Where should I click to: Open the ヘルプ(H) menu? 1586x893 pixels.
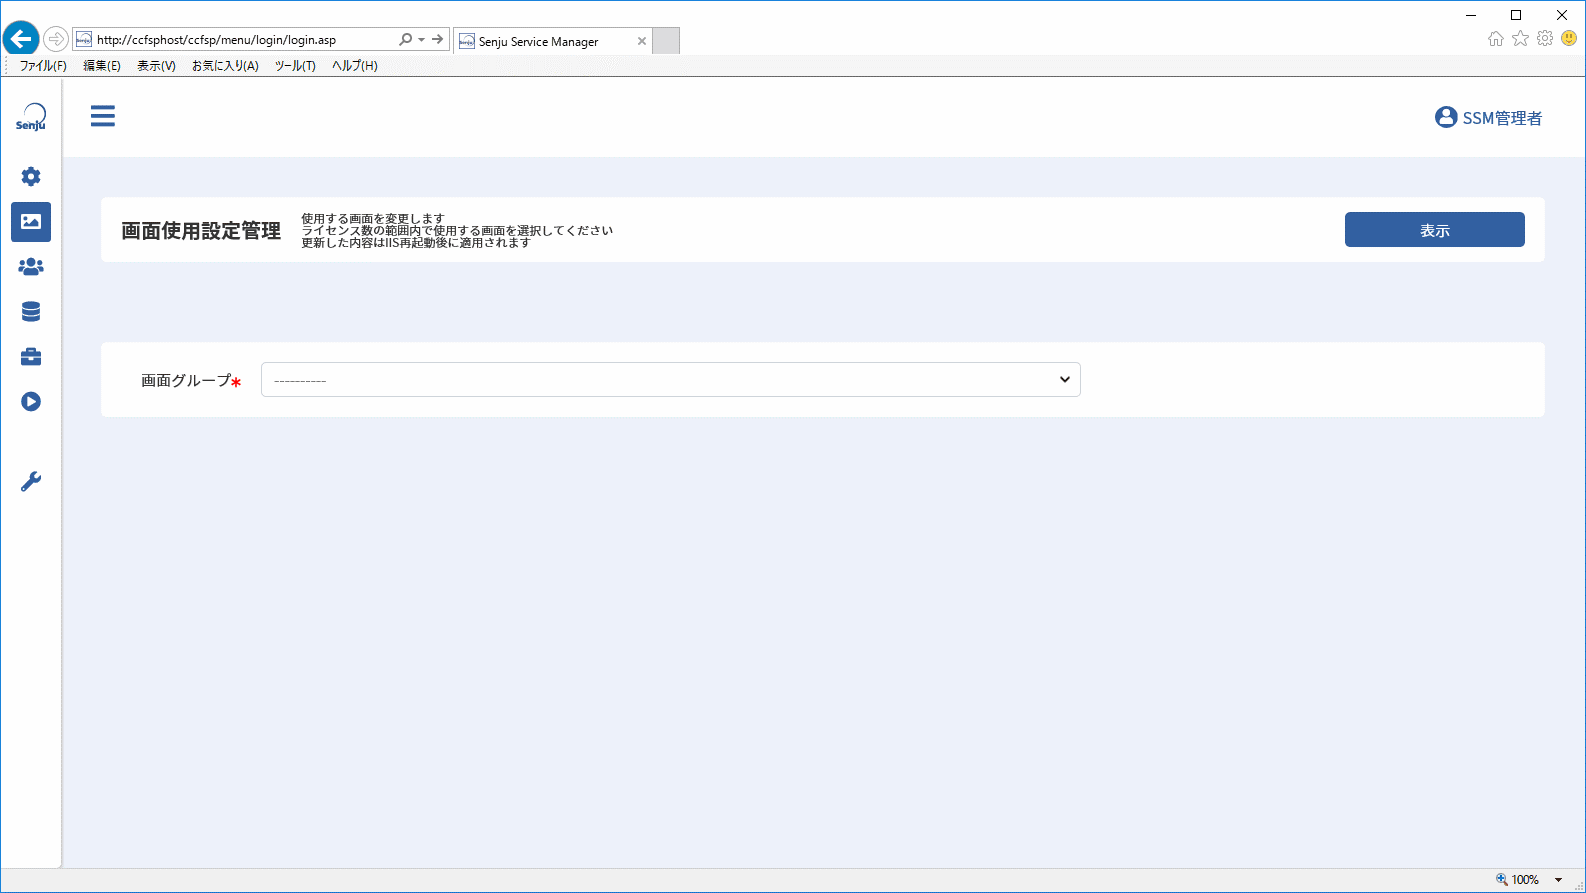(x=355, y=66)
